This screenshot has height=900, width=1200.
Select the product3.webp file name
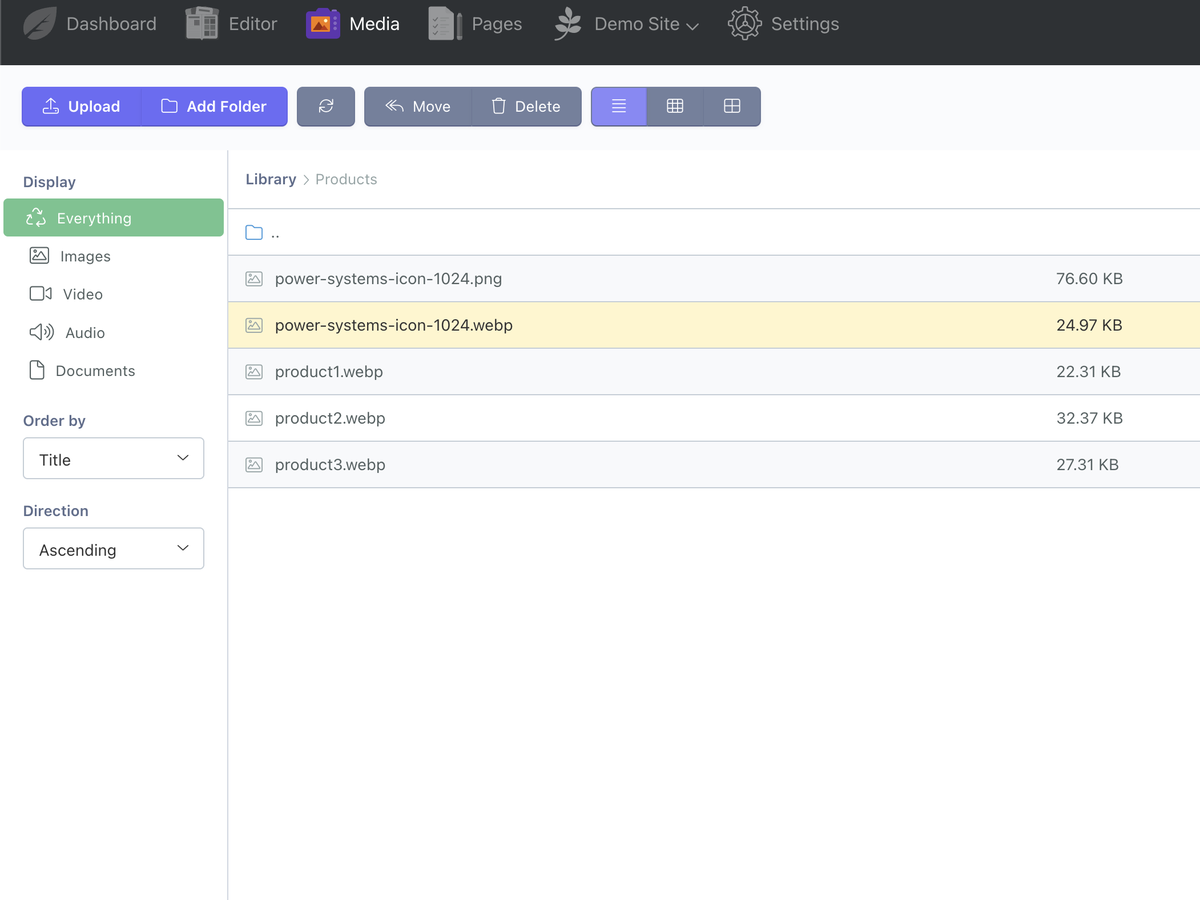[x=330, y=465]
